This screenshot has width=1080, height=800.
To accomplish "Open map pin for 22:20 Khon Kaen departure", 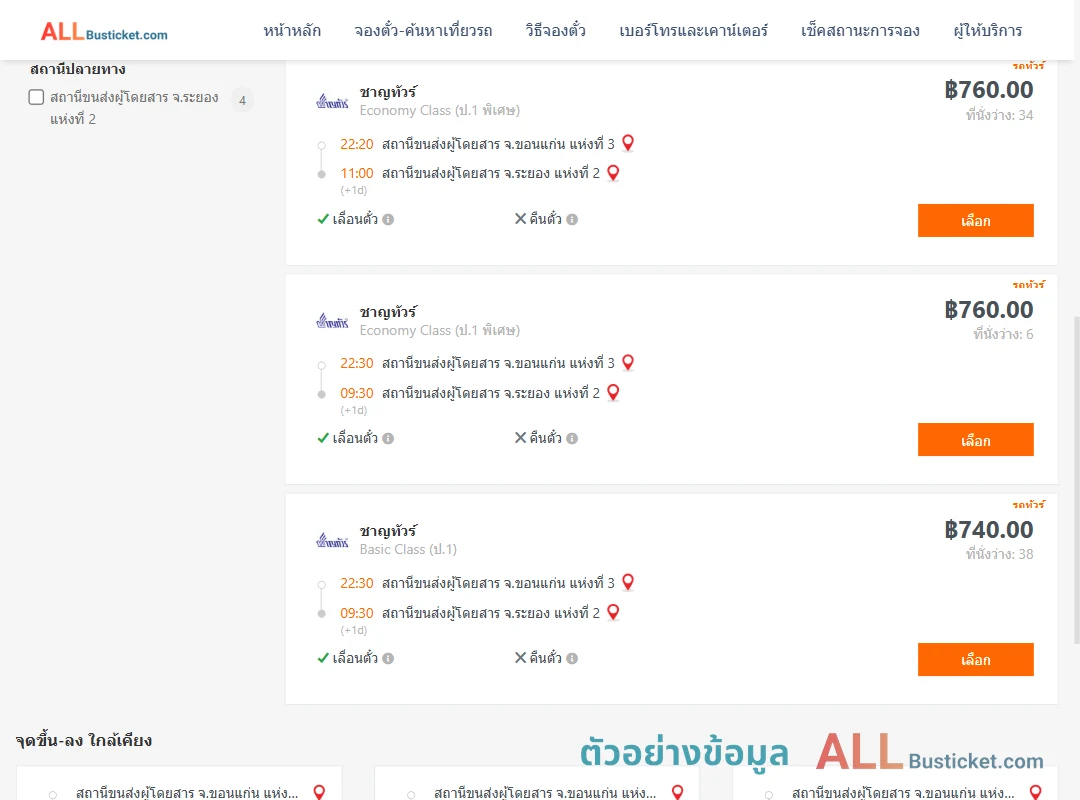I will pos(627,143).
